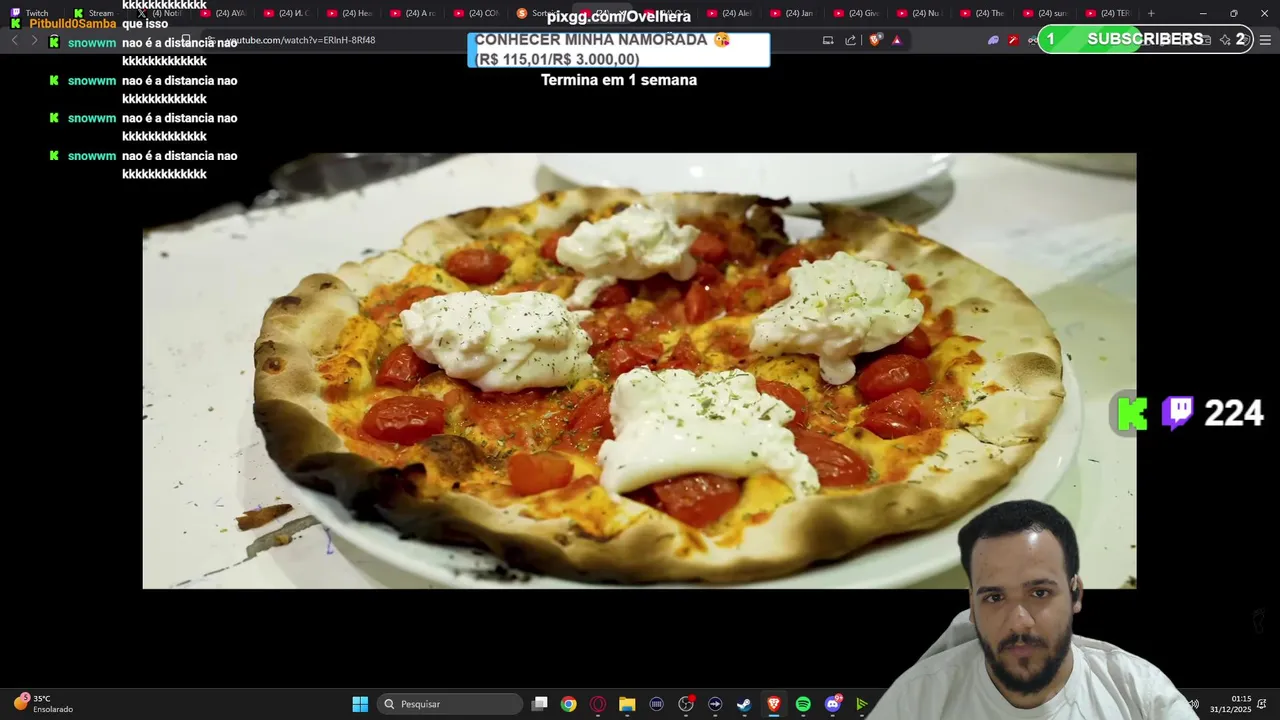Click the Brave Shields lion icon
The image size is (1280, 720).
[x=875, y=40]
